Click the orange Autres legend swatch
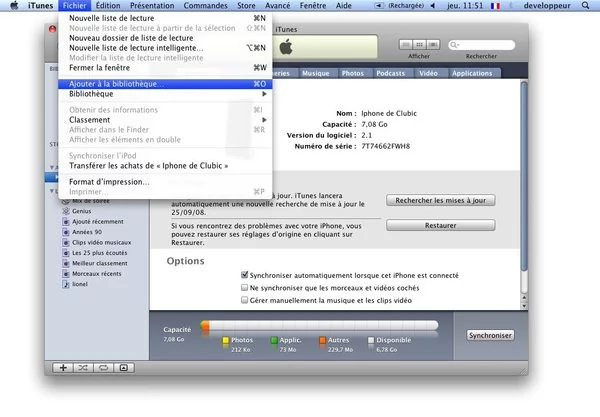Screen dimensions: 600x417 click(322, 340)
